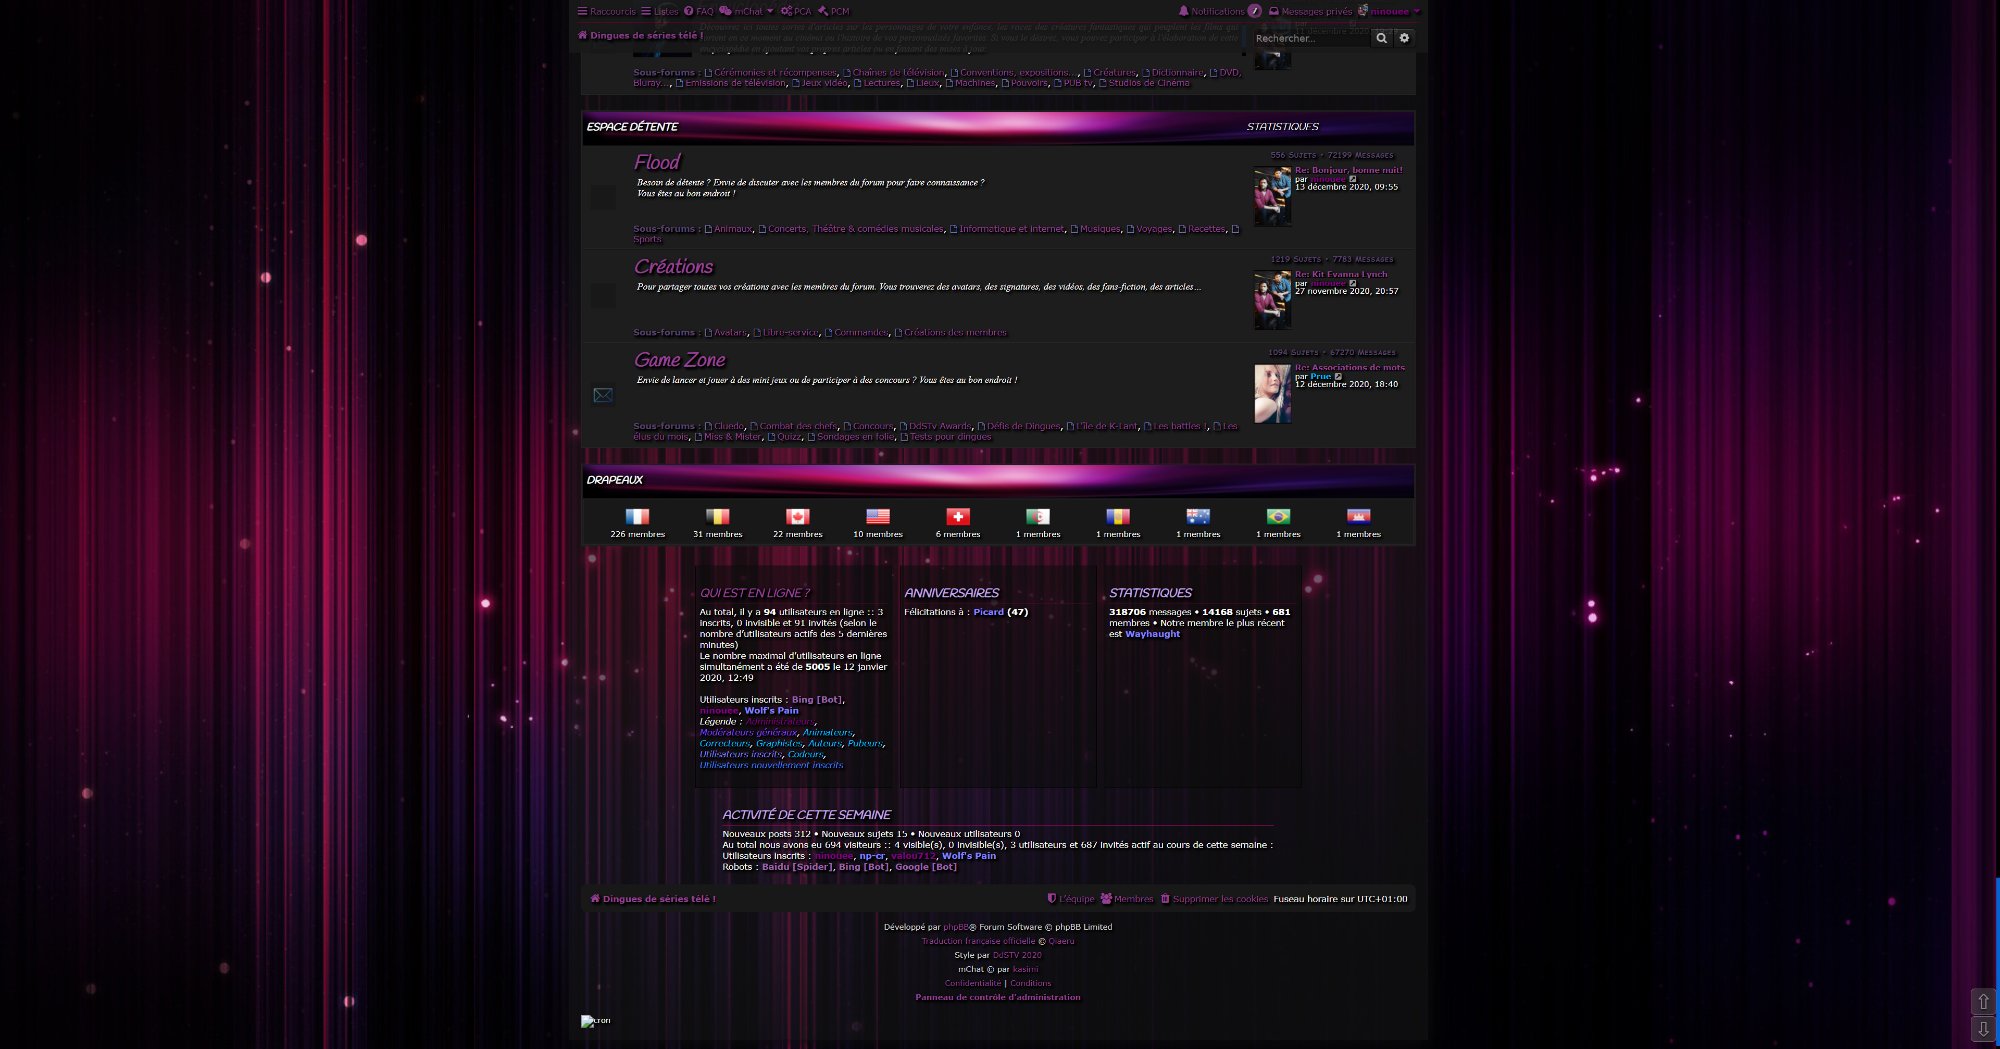Screen dimensions: 2000x1049
Task: Open the PCA menu item
Action: pyautogui.click(x=796, y=11)
